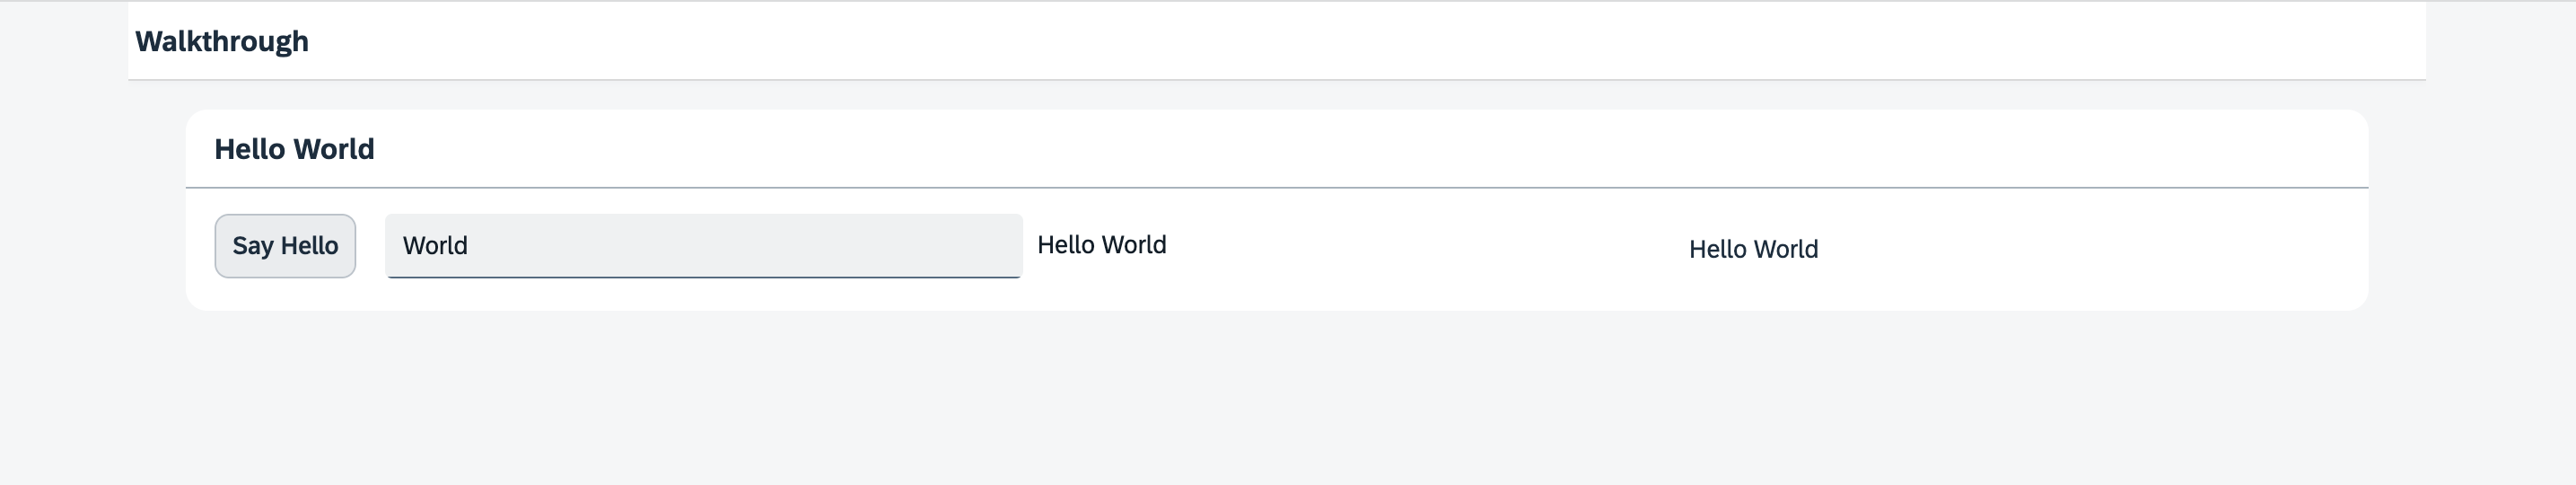
Task: Click the word Hello in the panel heading
Action: pyautogui.click(x=250, y=149)
